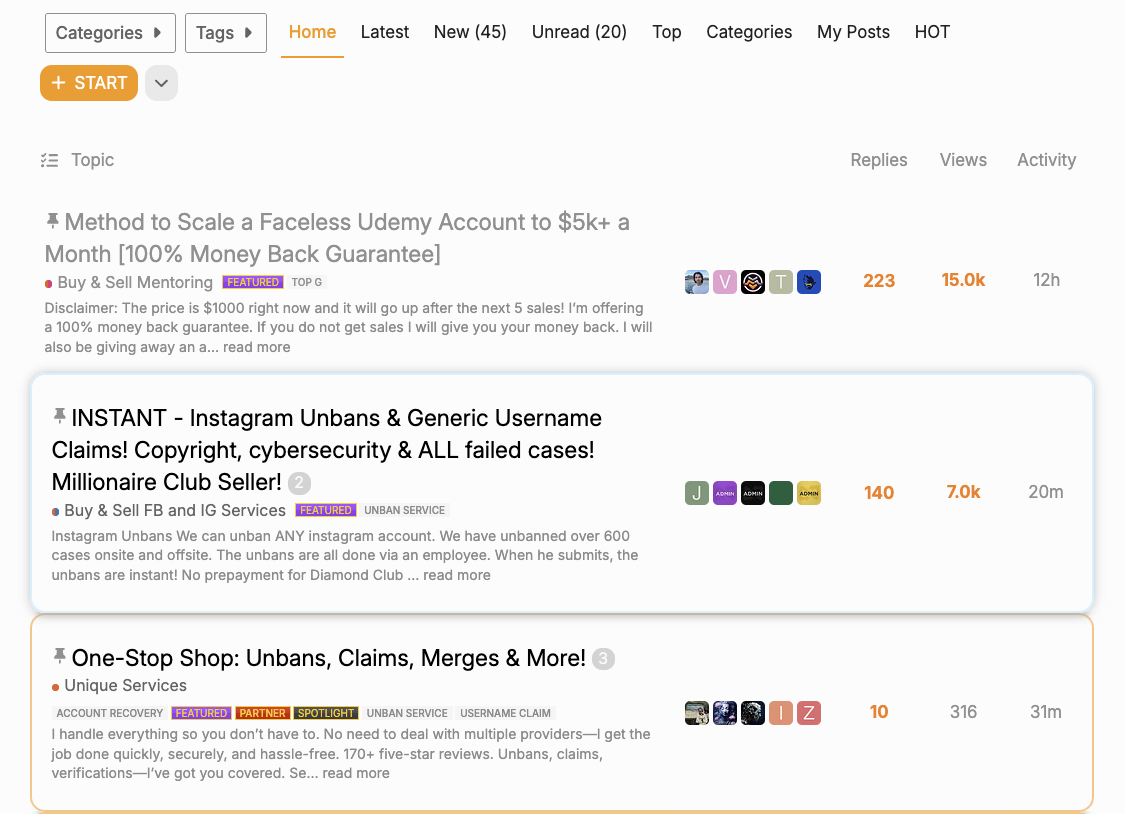The width and height of the screenshot is (1125, 814).
Task: Open the My Posts tab
Action: 853,32
